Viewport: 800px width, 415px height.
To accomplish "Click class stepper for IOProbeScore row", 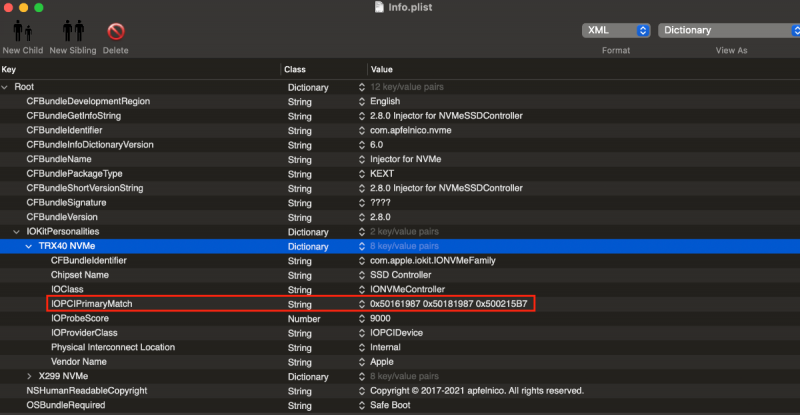I will [362, 319].
